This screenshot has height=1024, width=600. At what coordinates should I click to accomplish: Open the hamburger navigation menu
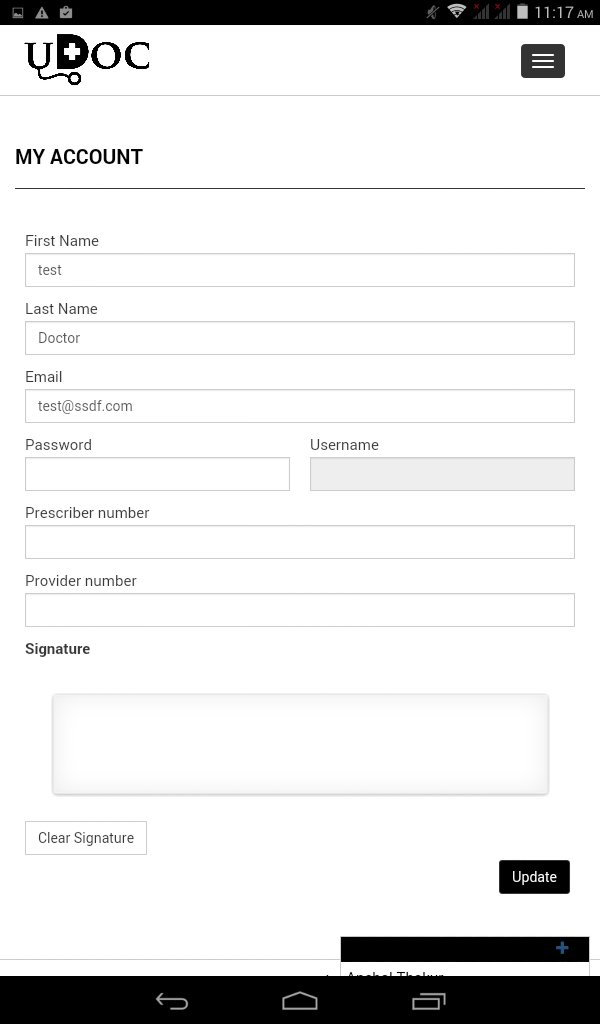(543, 61)
